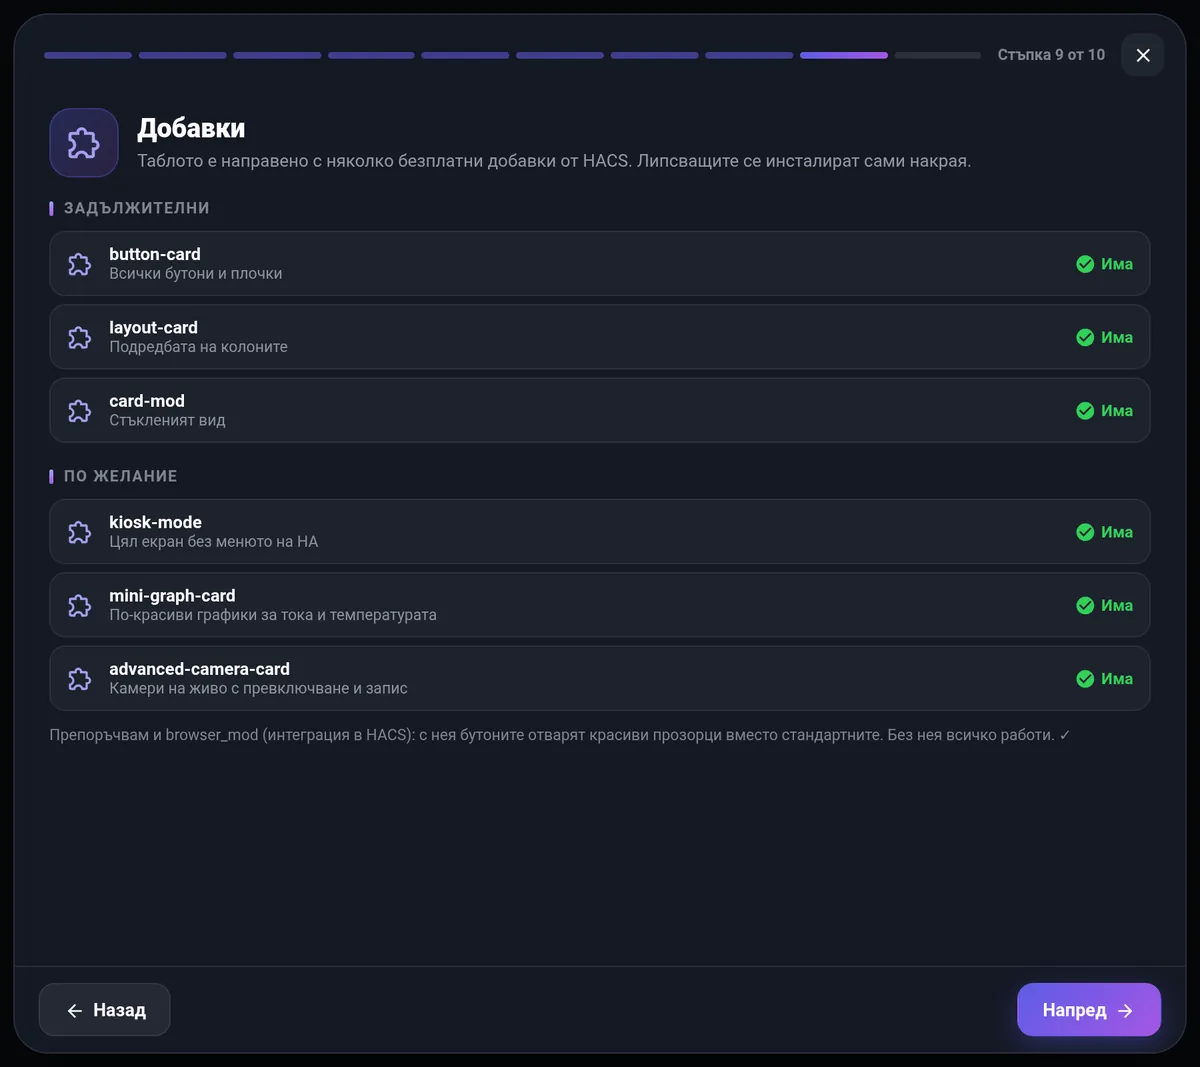Click the puzzle icon for advanced-camera-card
The width and height of the screenshot is (1200, 1067).
point(79,679)
